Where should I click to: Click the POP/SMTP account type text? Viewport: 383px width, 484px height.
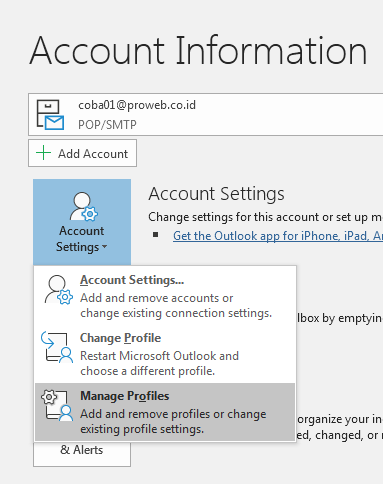107,125
